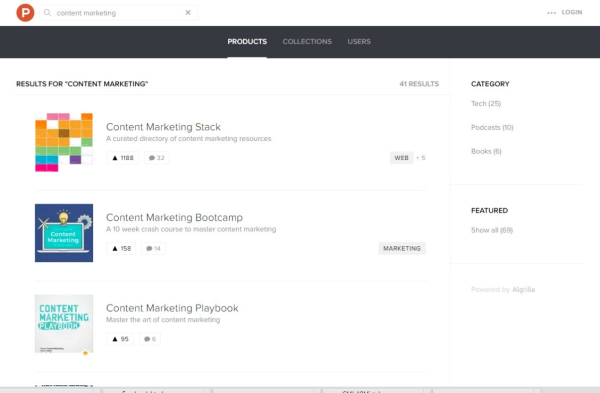Image resolution: width=600 pixels, height=393 pixels.
Task: Click 'A 10 week crash course' description
Action: 191,229
